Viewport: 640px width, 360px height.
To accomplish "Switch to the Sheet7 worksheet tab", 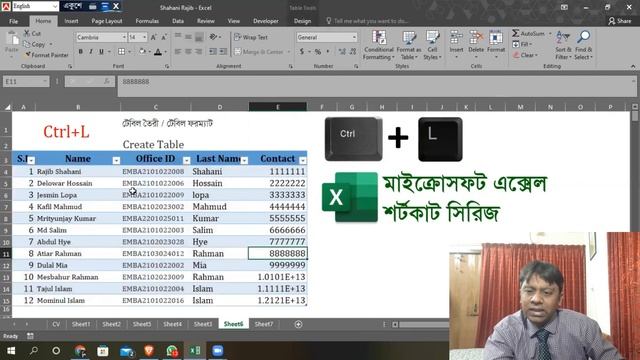I will (x=264, y=324).
